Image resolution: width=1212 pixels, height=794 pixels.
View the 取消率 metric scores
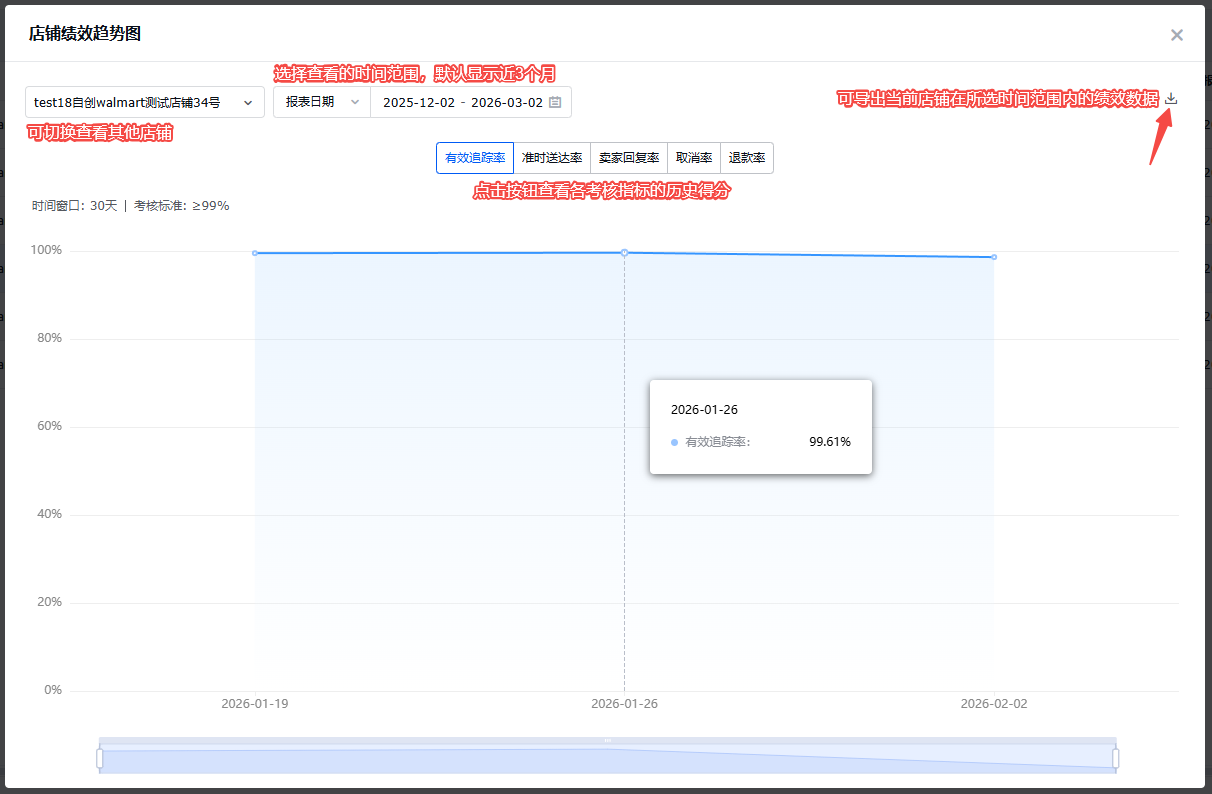click(693, 158)
